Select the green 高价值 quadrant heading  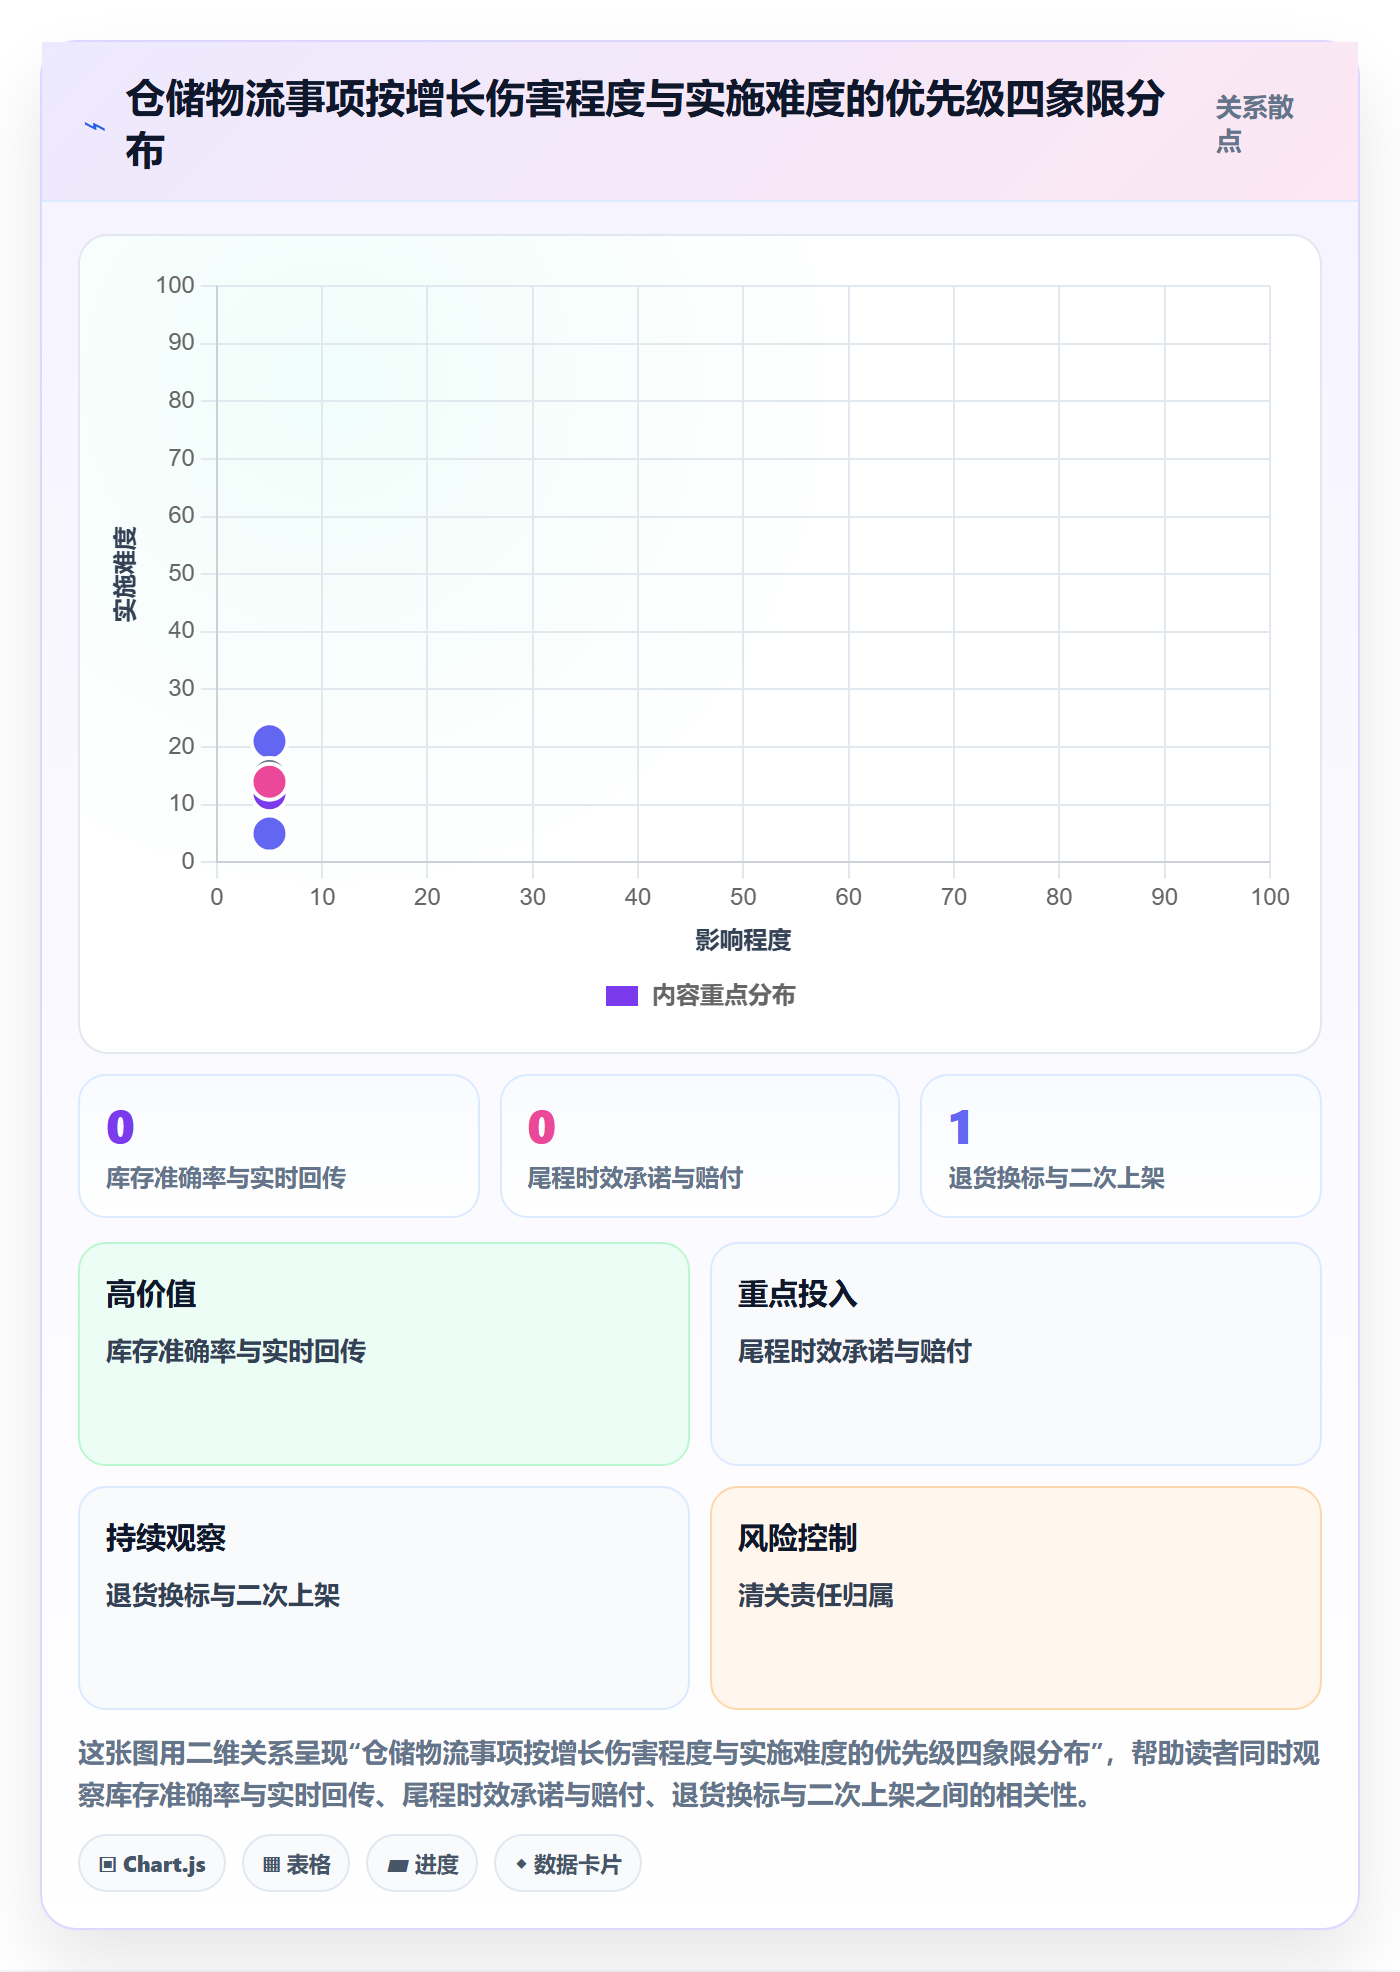[151, 1294]
